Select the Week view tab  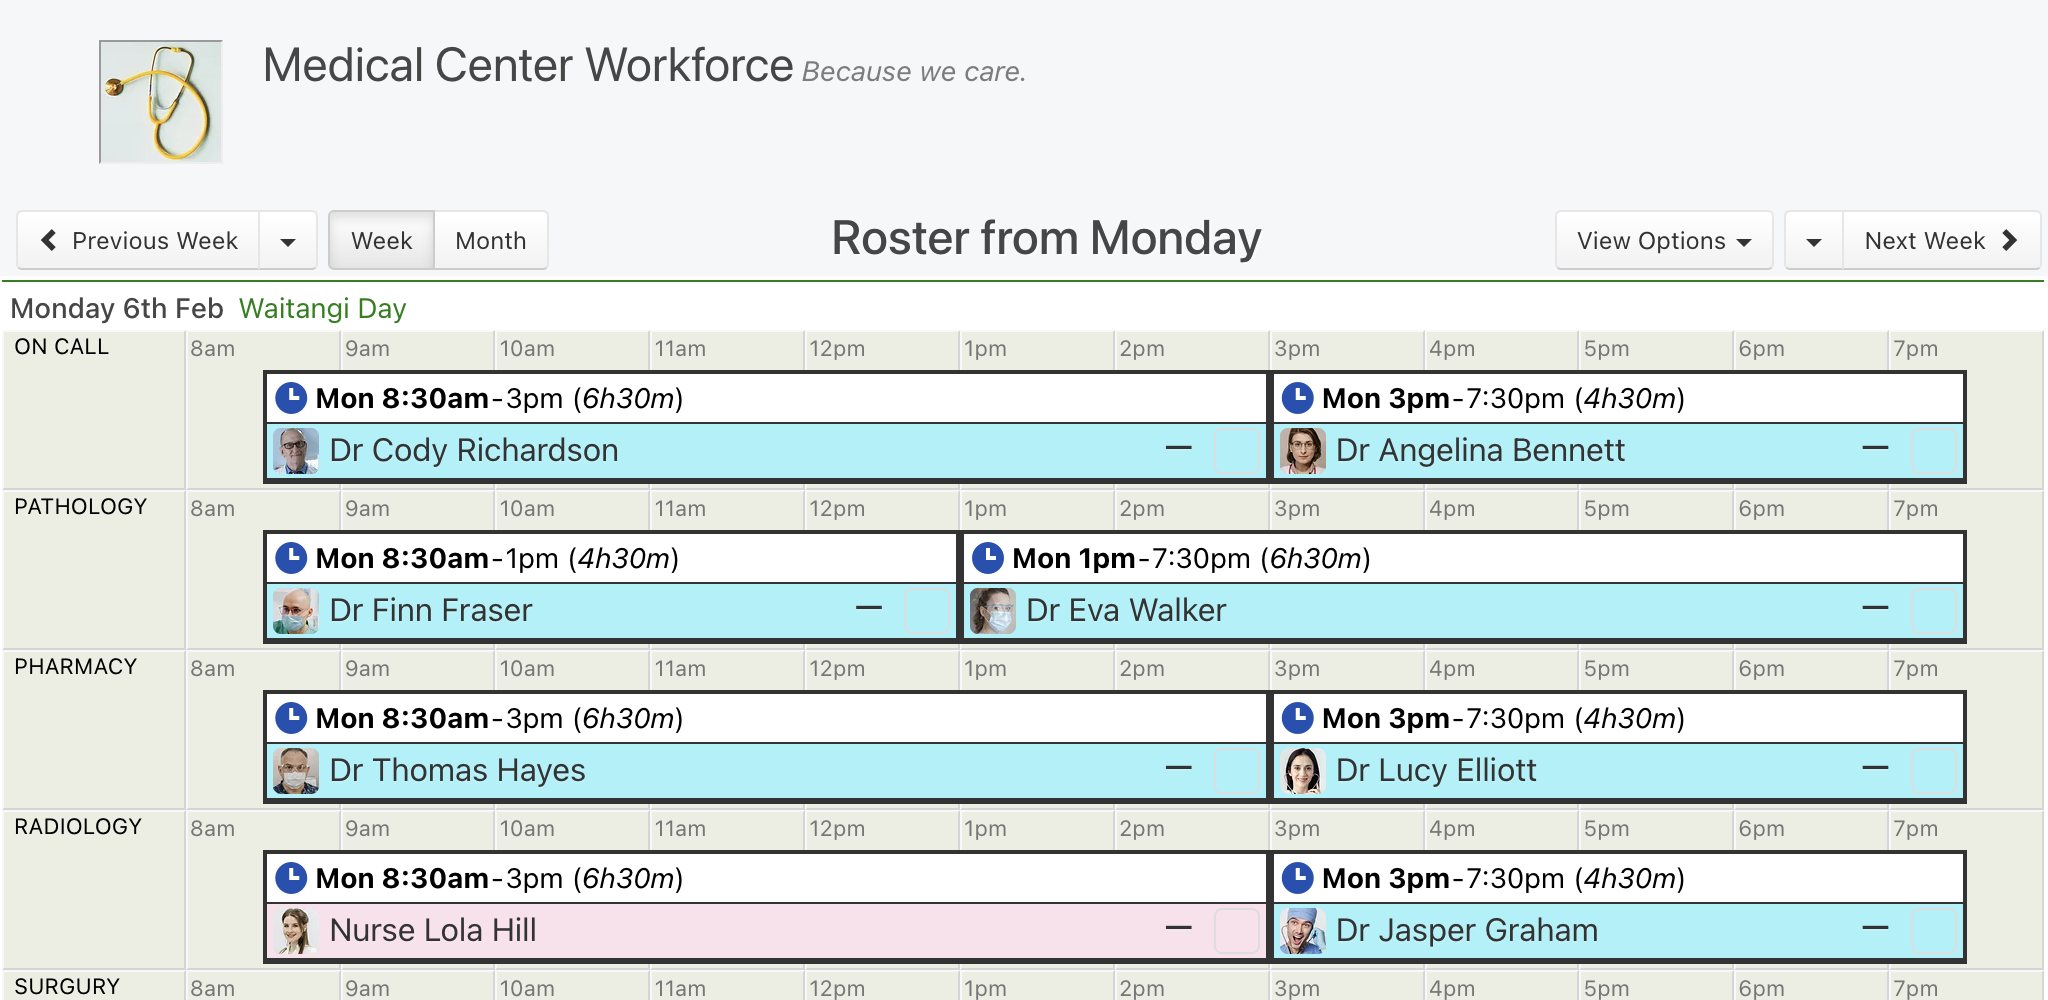click(381, 240)
